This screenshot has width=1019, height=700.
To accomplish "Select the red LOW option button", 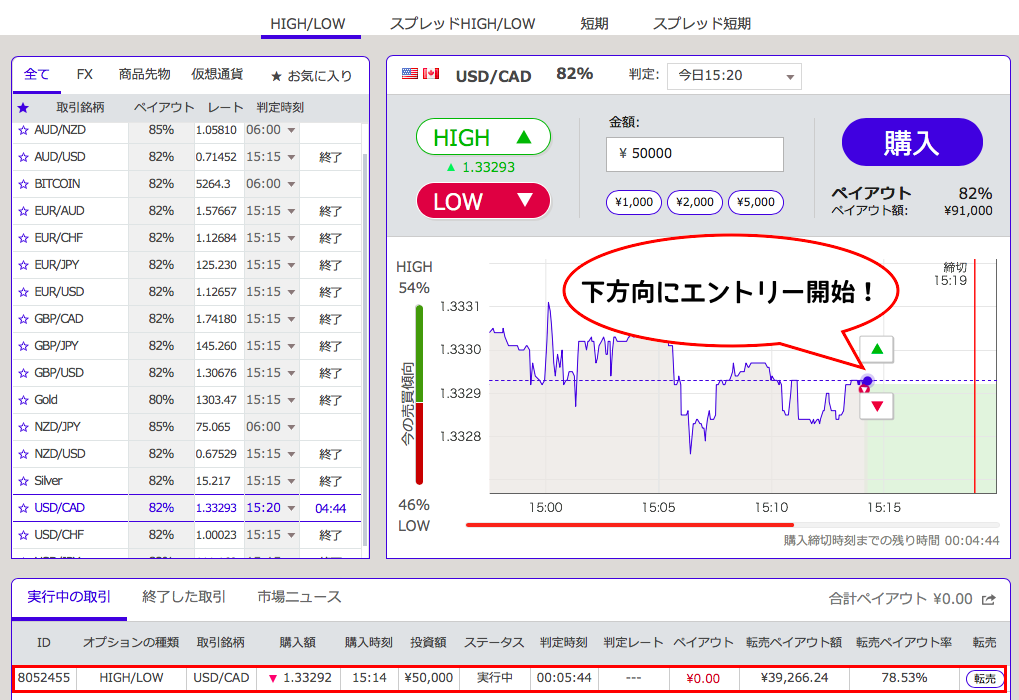I will point(483,201).
